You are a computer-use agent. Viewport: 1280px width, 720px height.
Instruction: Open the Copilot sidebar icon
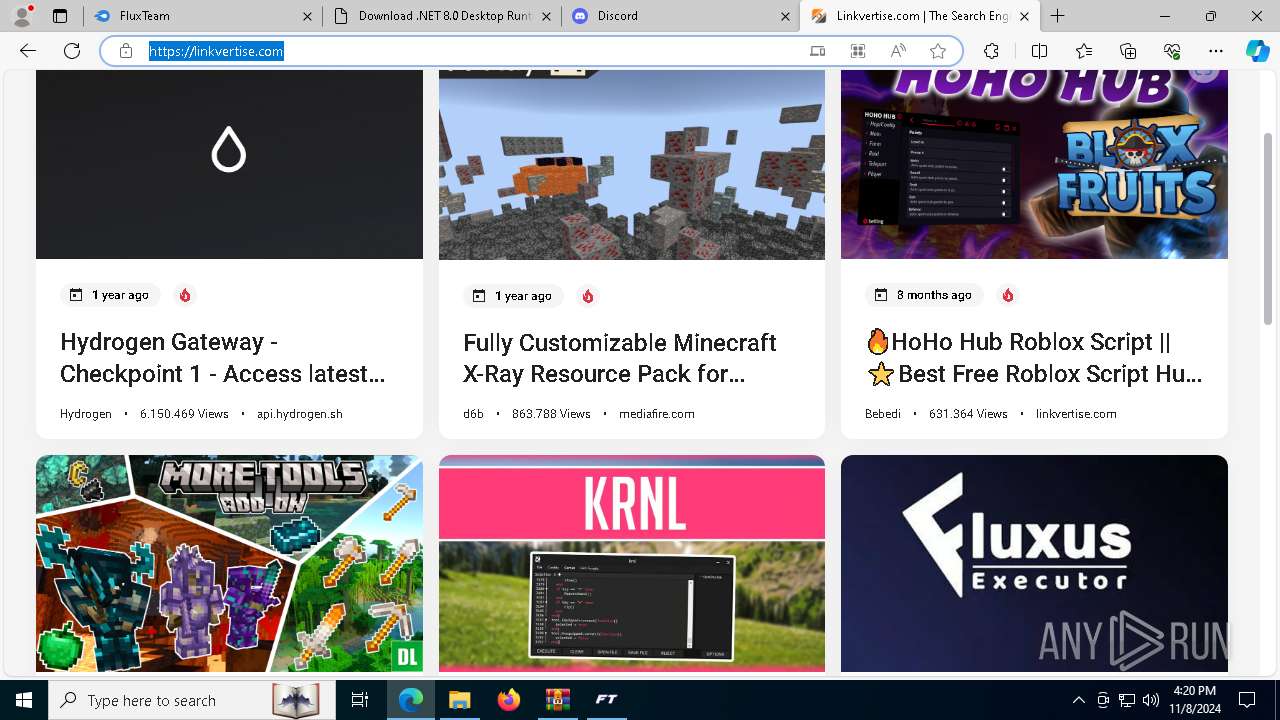1257,51
